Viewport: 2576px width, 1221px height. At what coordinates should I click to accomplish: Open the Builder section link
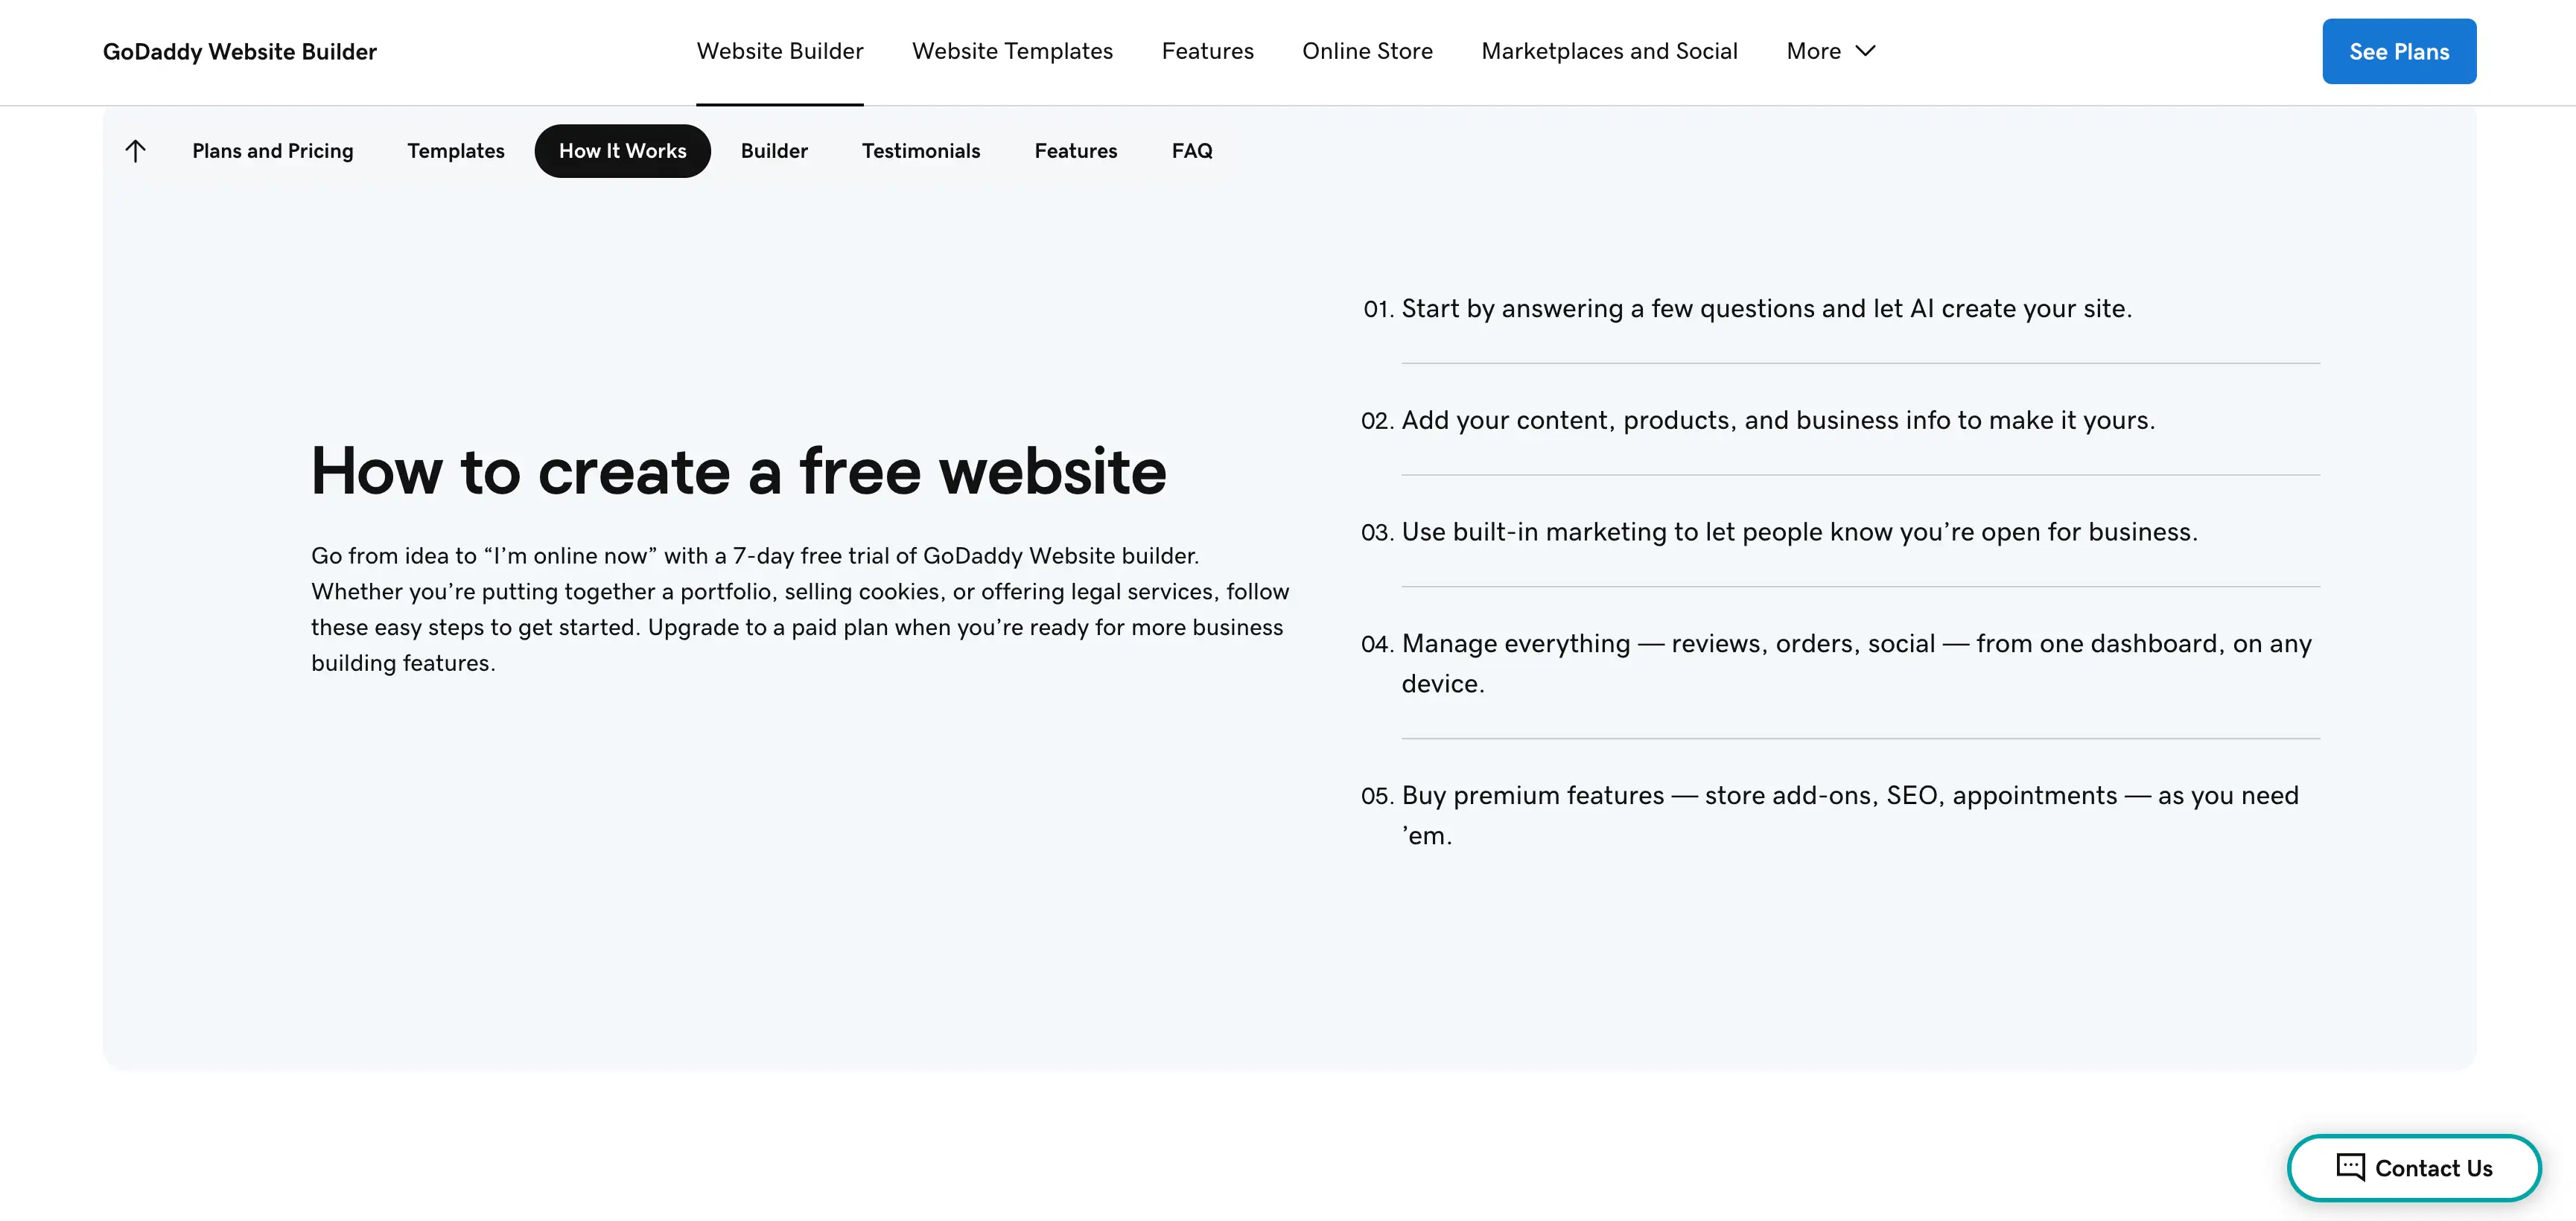point(774,151)
